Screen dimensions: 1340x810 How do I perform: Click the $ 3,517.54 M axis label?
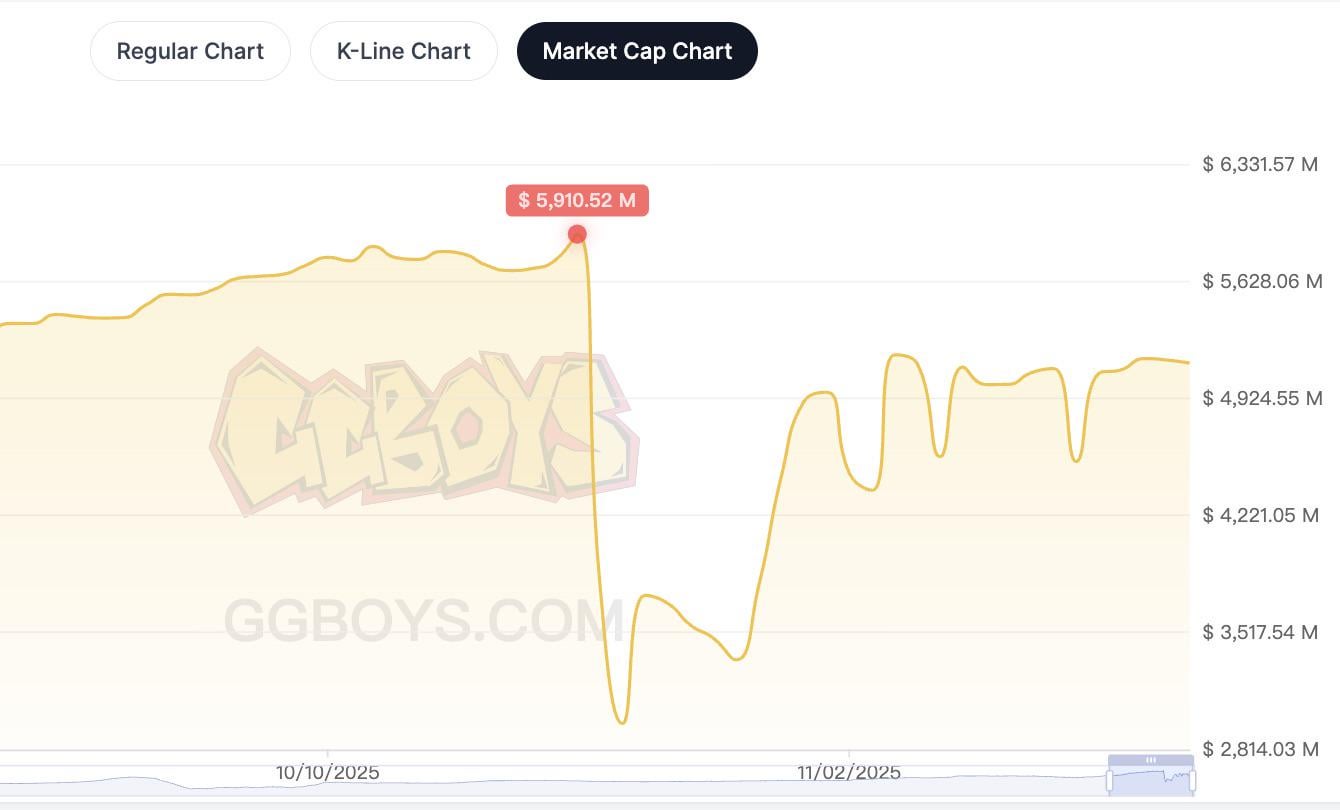pos(1260,632)
